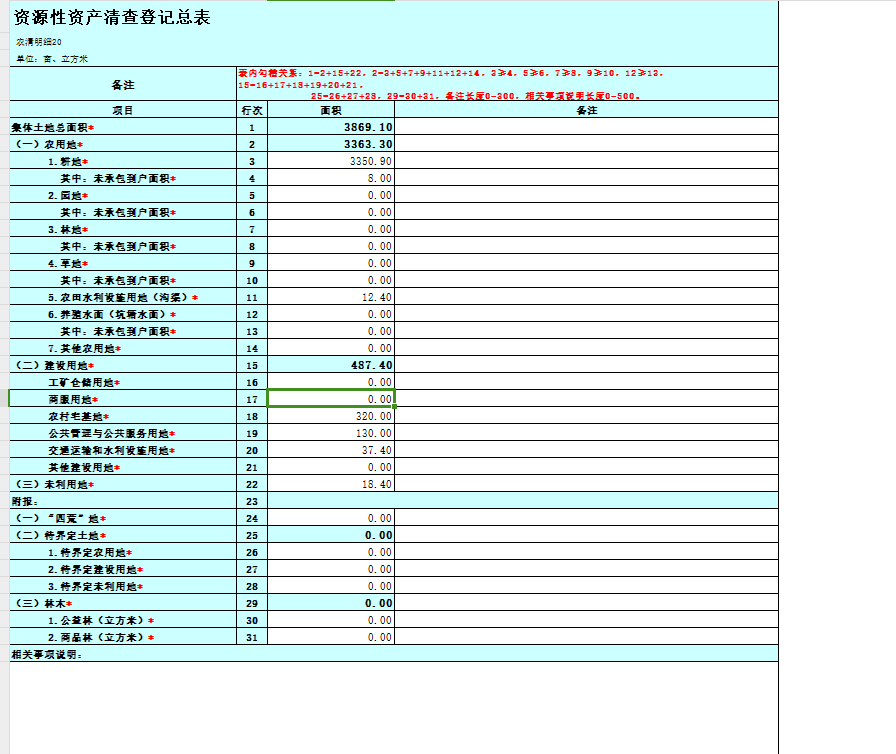The height and width of the screenshot is (754, 896).
Task: Select the （一）"四荒"地 label cell
Action: [x=123, y=518]
